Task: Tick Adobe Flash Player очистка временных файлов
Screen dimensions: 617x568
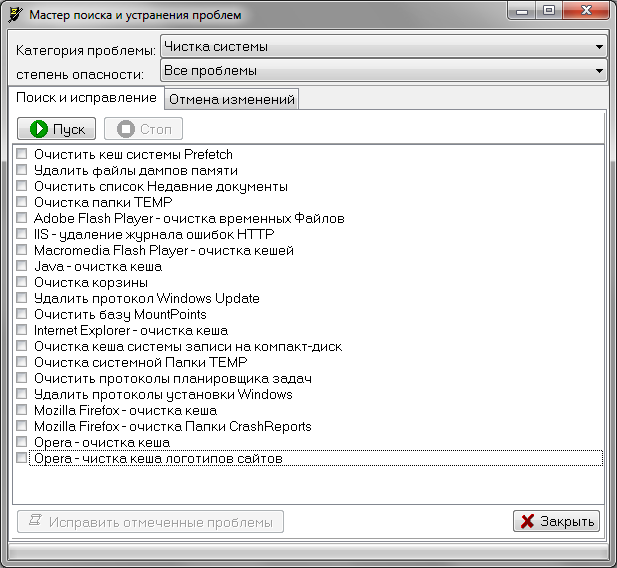Action: click(22, 218)
